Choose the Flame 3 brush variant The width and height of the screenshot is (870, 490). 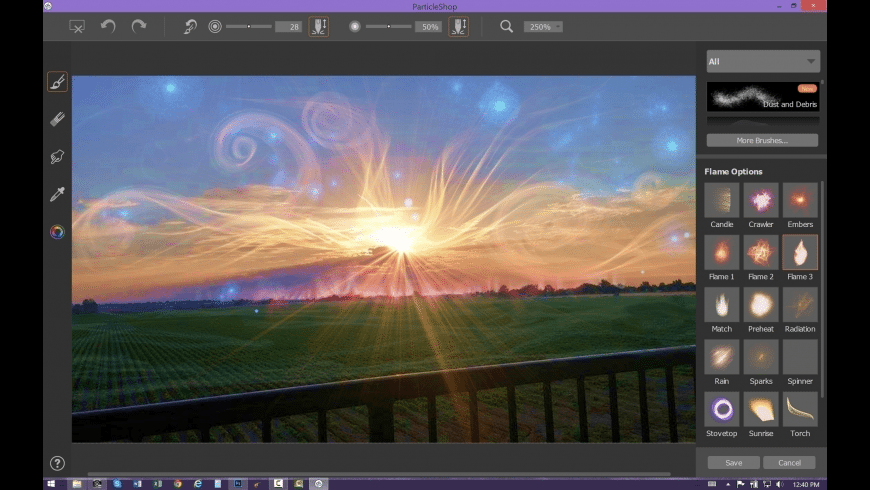(x=800, y=252)
